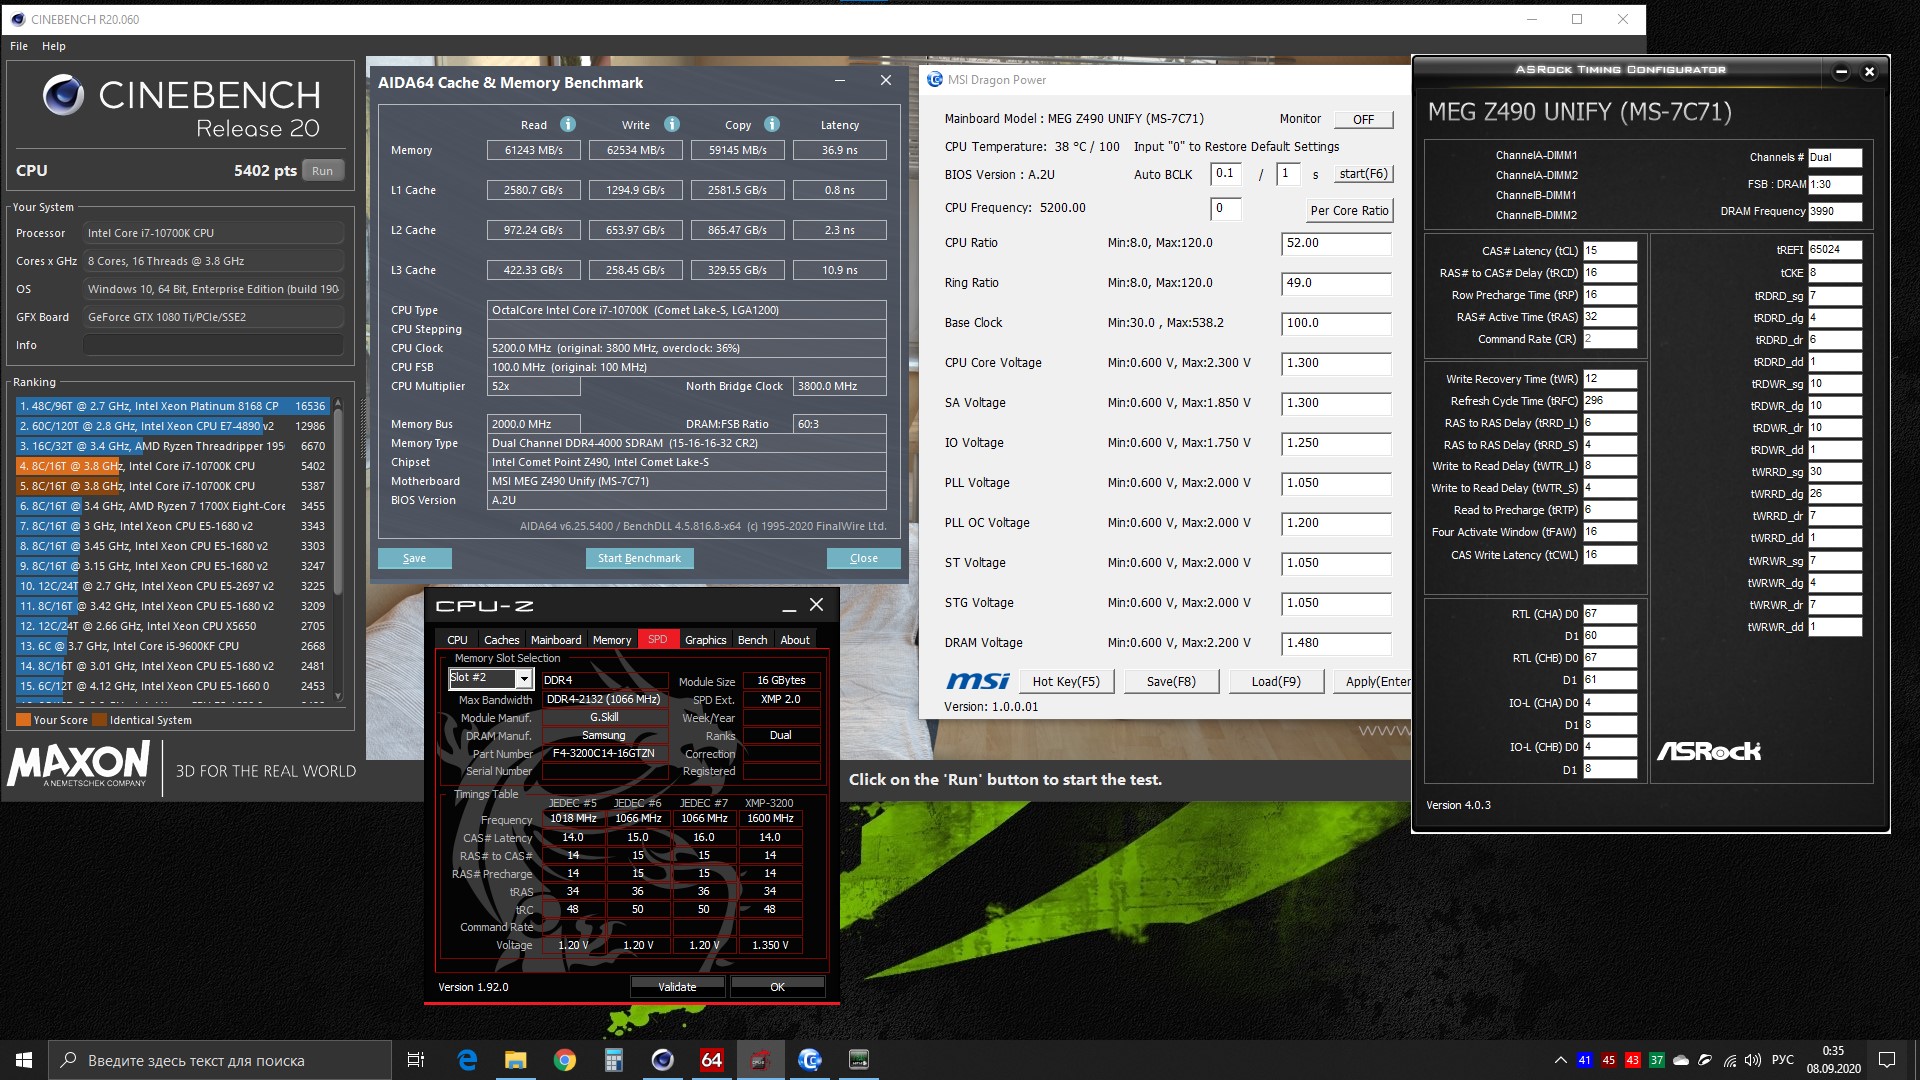Open File Explorer from the taskbar
This screenshot has width=1920, height=1080.
coord(515,1060)
